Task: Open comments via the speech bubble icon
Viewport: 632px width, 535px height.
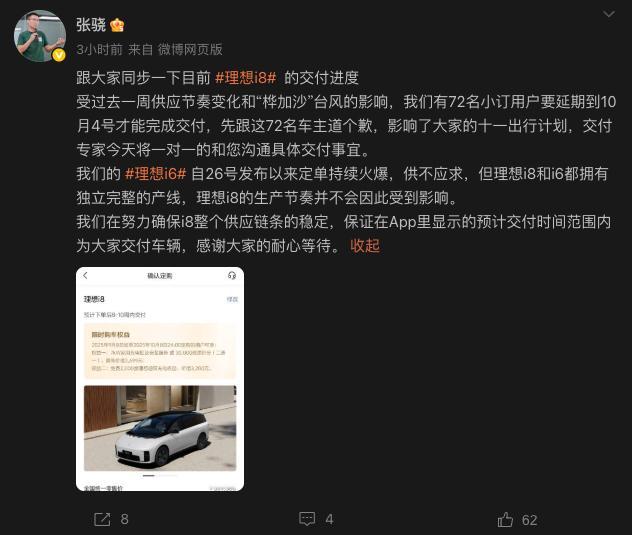Action: [307, 519]
